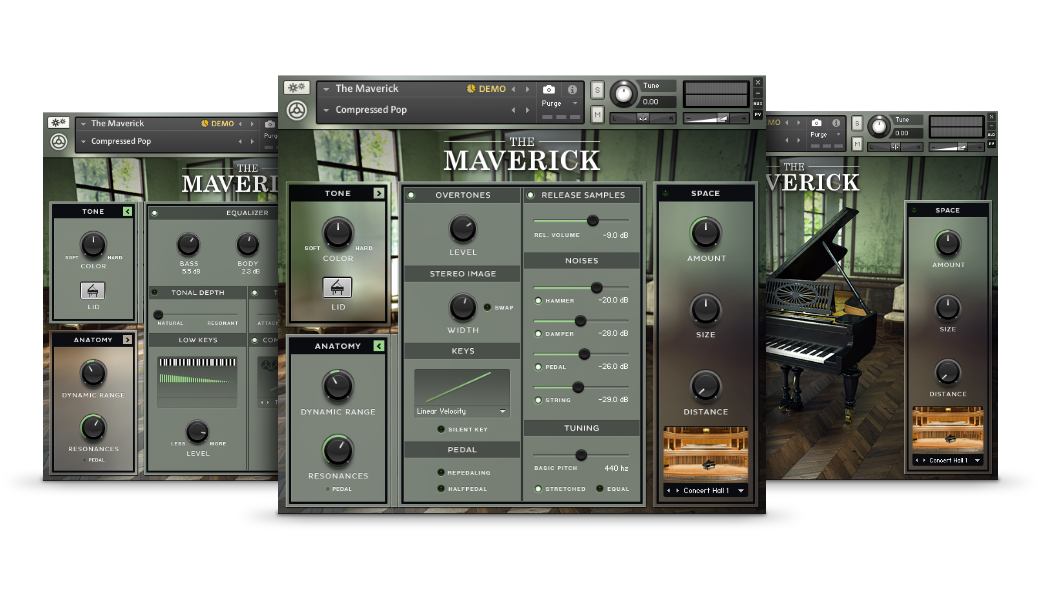This screenshot has width=1040, height=600.
Task: Adjust the Basic Pitch slider
Action: (581, 455)
